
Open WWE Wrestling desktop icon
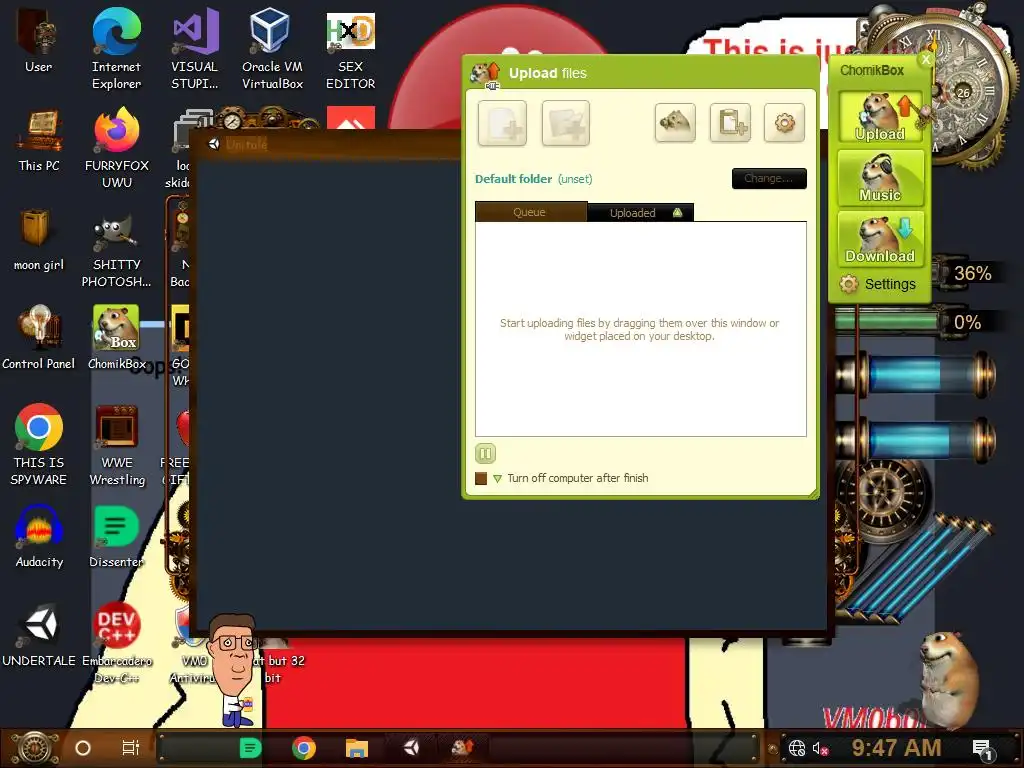pyautogui.click(x=117, y=445)
